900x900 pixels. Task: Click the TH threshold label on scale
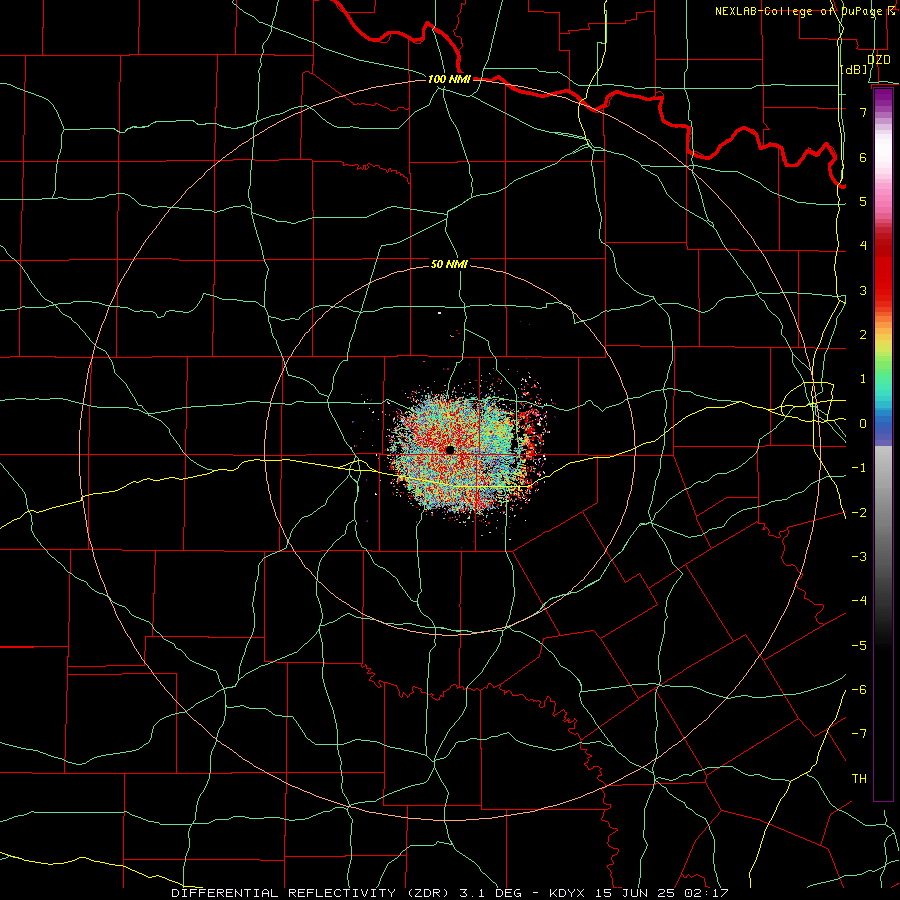pyautogui.click(x=859, y=779)
